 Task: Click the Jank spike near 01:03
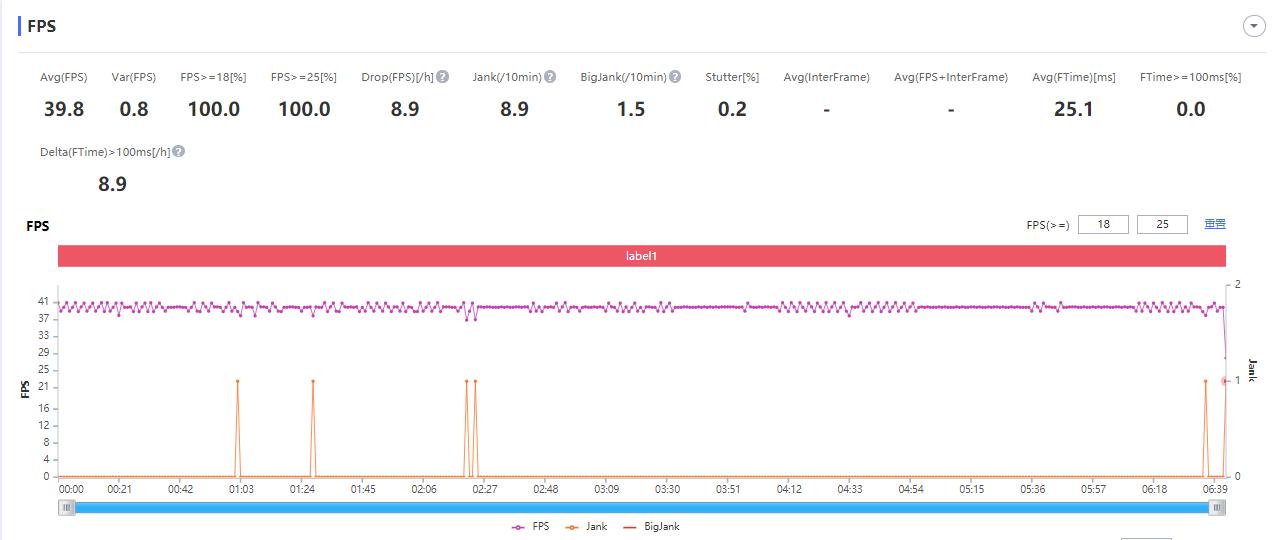pos(237,381)
